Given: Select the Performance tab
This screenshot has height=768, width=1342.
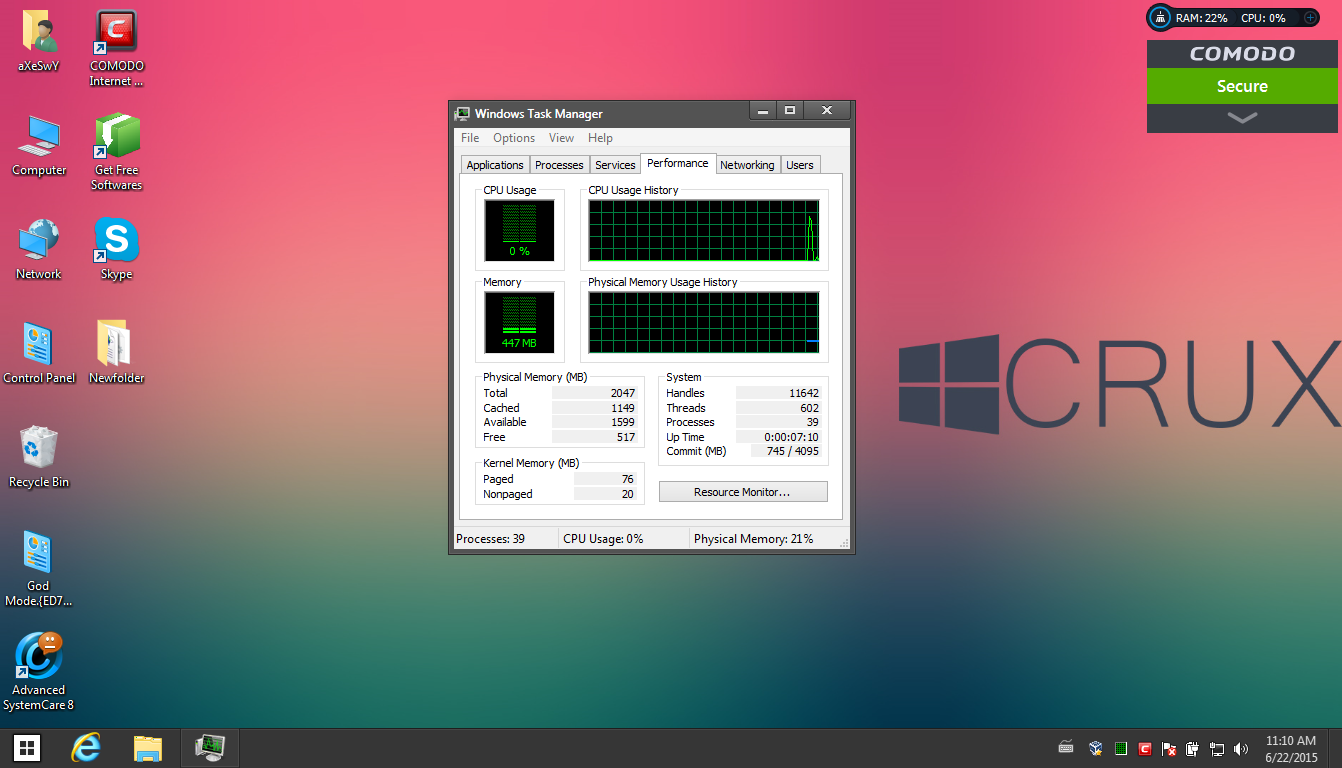Looking at the screenshot, I should pyautogui.click(x=677, y=163).
